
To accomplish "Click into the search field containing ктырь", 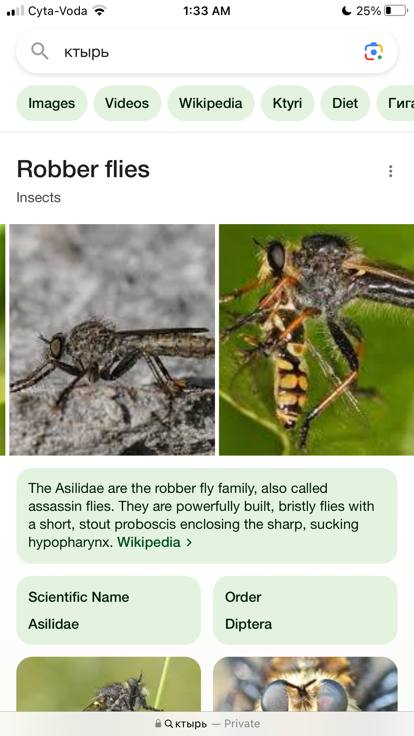I will (x=207, y=52).
